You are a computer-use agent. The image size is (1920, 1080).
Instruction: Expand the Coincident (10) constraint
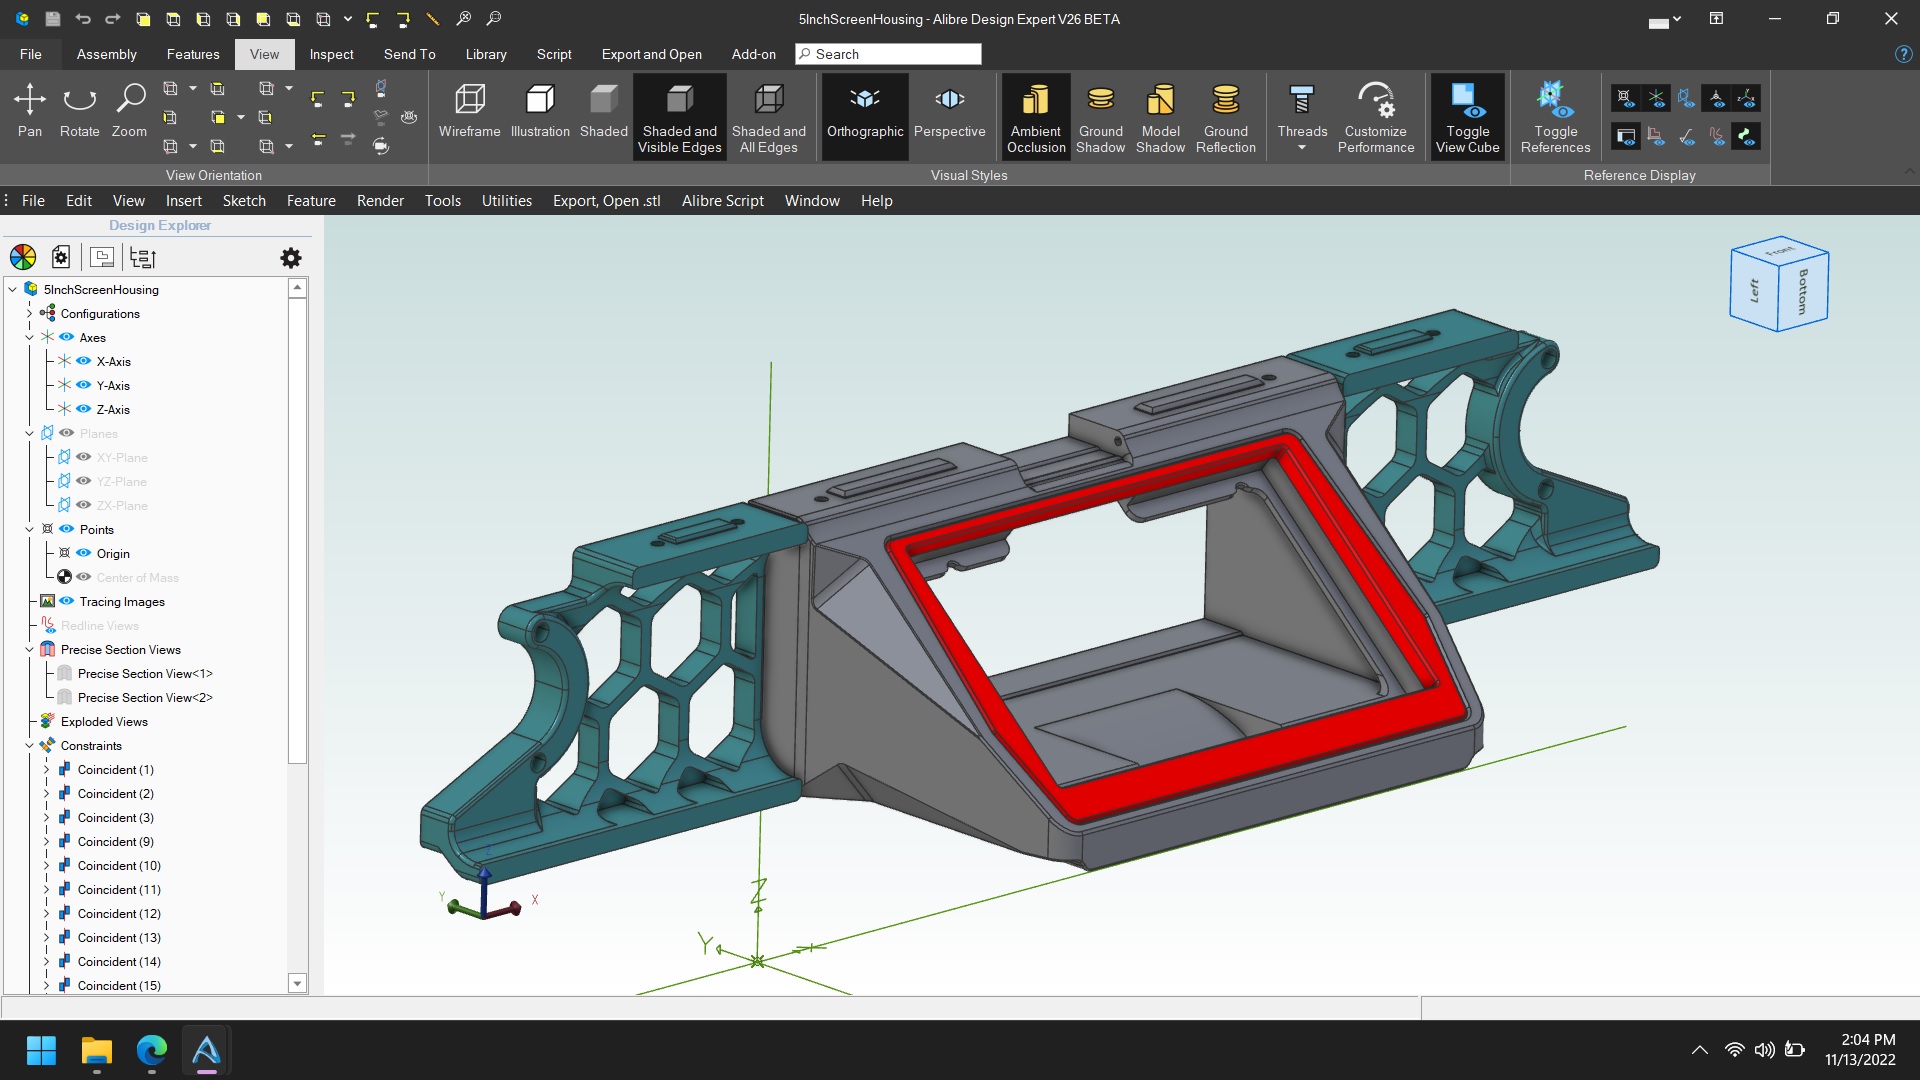pyautogui.click(x=46, y=865)
